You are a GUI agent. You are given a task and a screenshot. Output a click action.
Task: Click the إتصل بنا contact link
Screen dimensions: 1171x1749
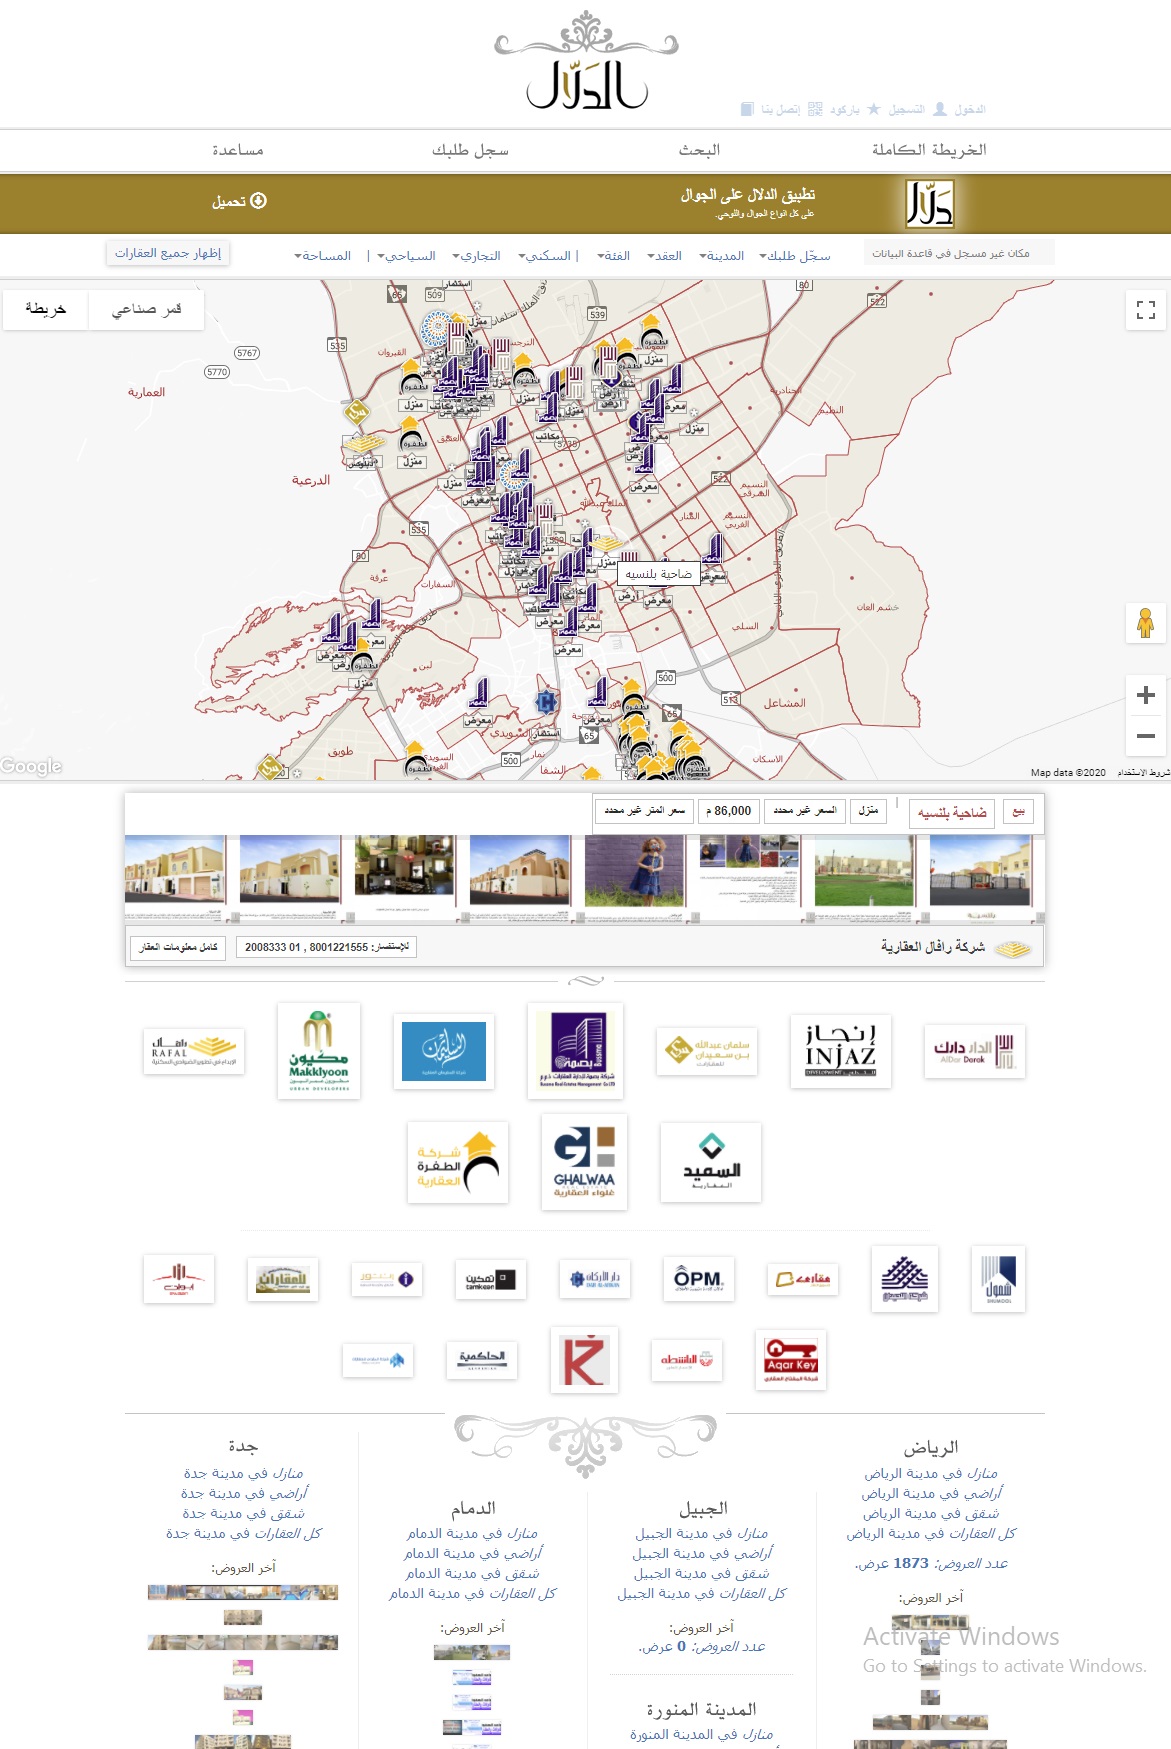coord(780,109)
